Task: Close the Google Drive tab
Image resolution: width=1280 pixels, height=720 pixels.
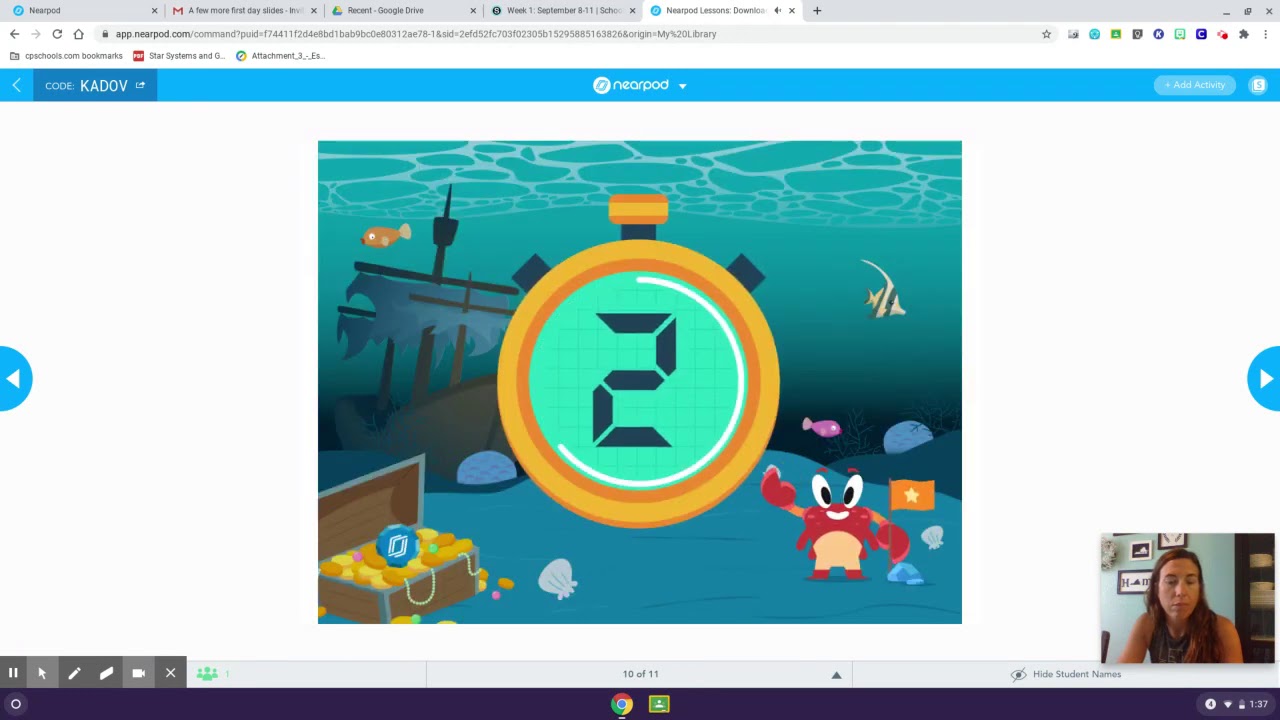Action: pyautogui.click(x=473, y=10)
